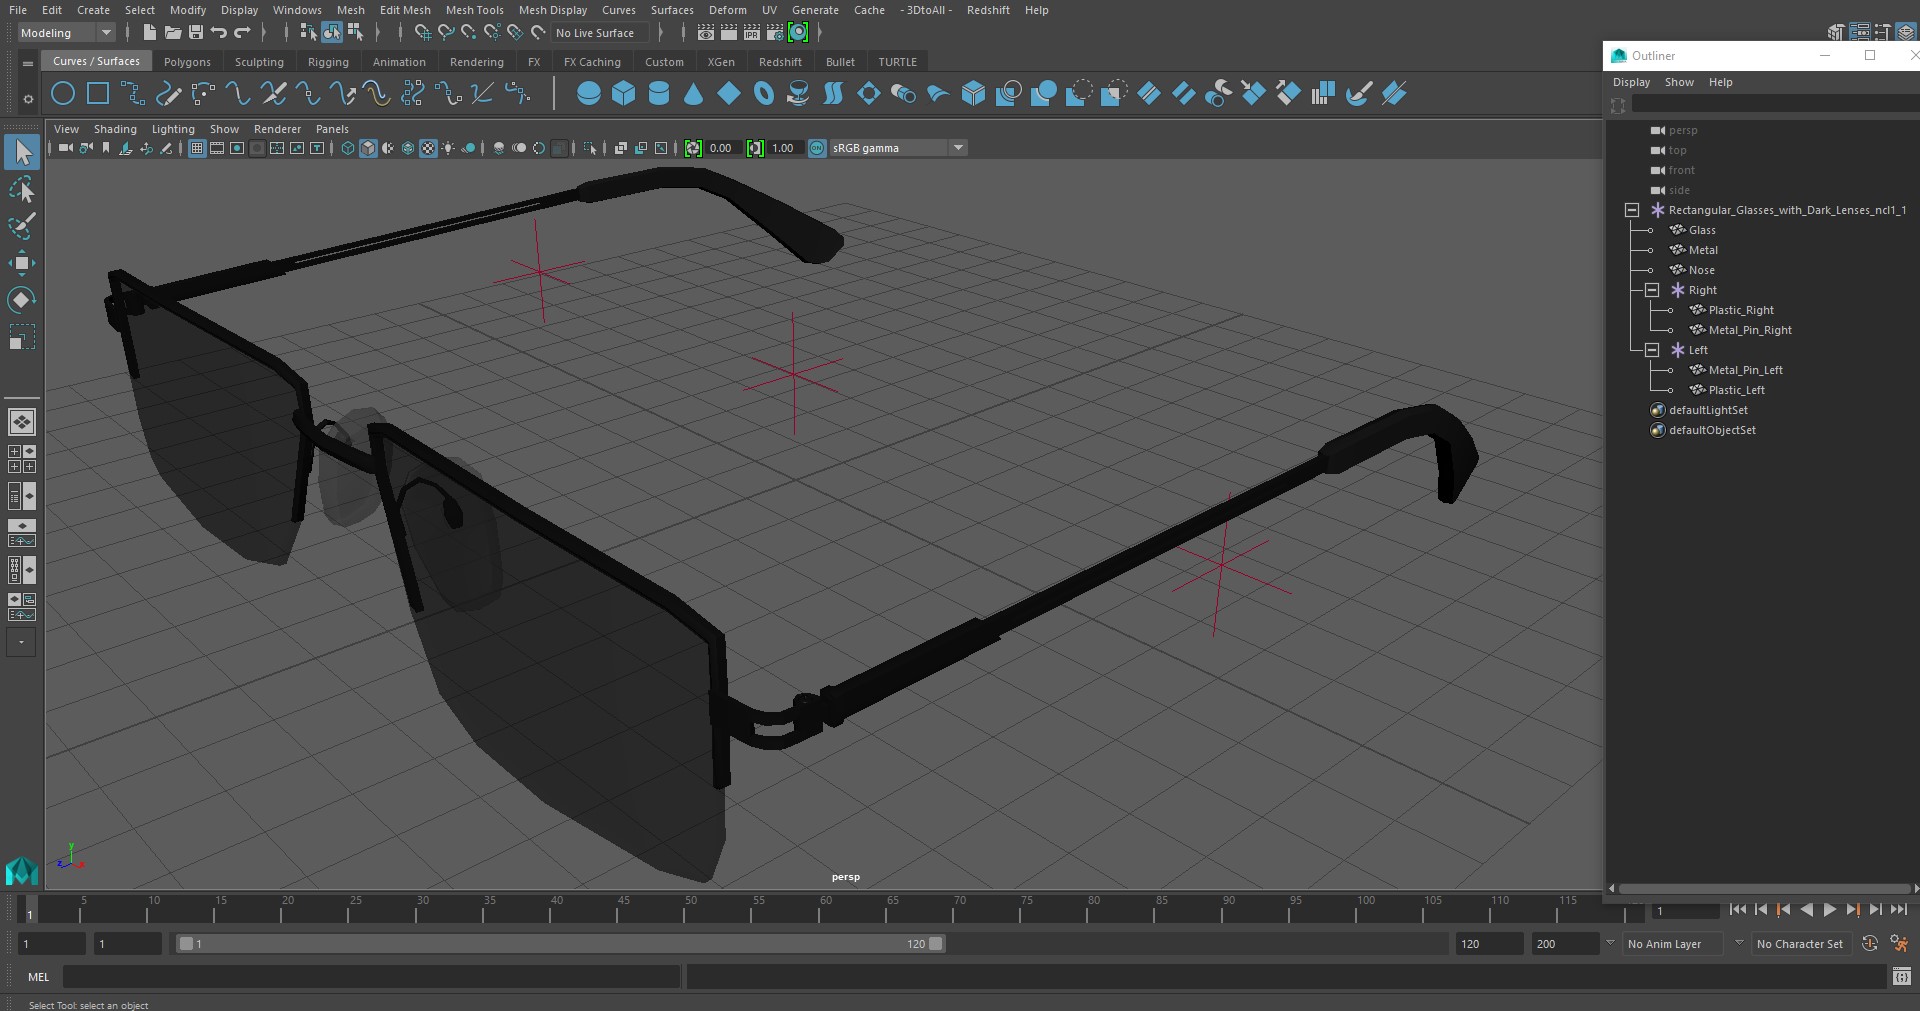Click the Play backwards button
1920x1011 pixels.
click(1806, 910)
